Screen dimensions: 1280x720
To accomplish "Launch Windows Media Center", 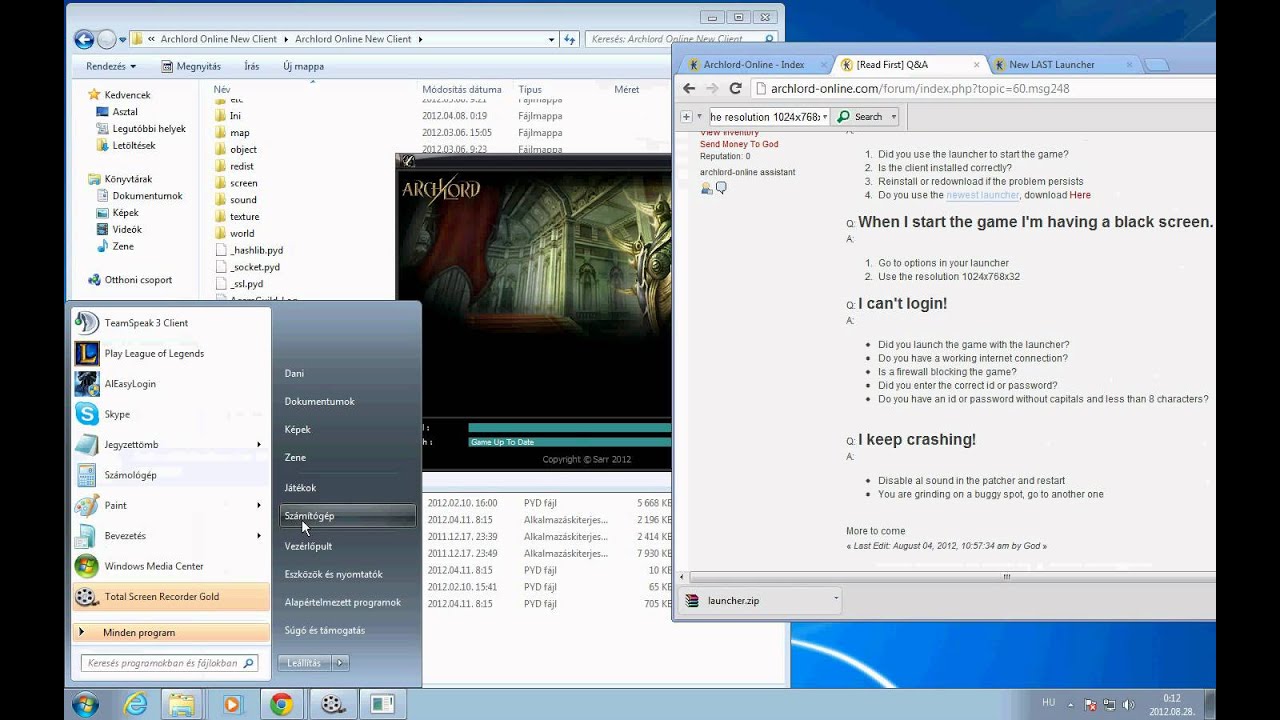I will click(154, 566).
